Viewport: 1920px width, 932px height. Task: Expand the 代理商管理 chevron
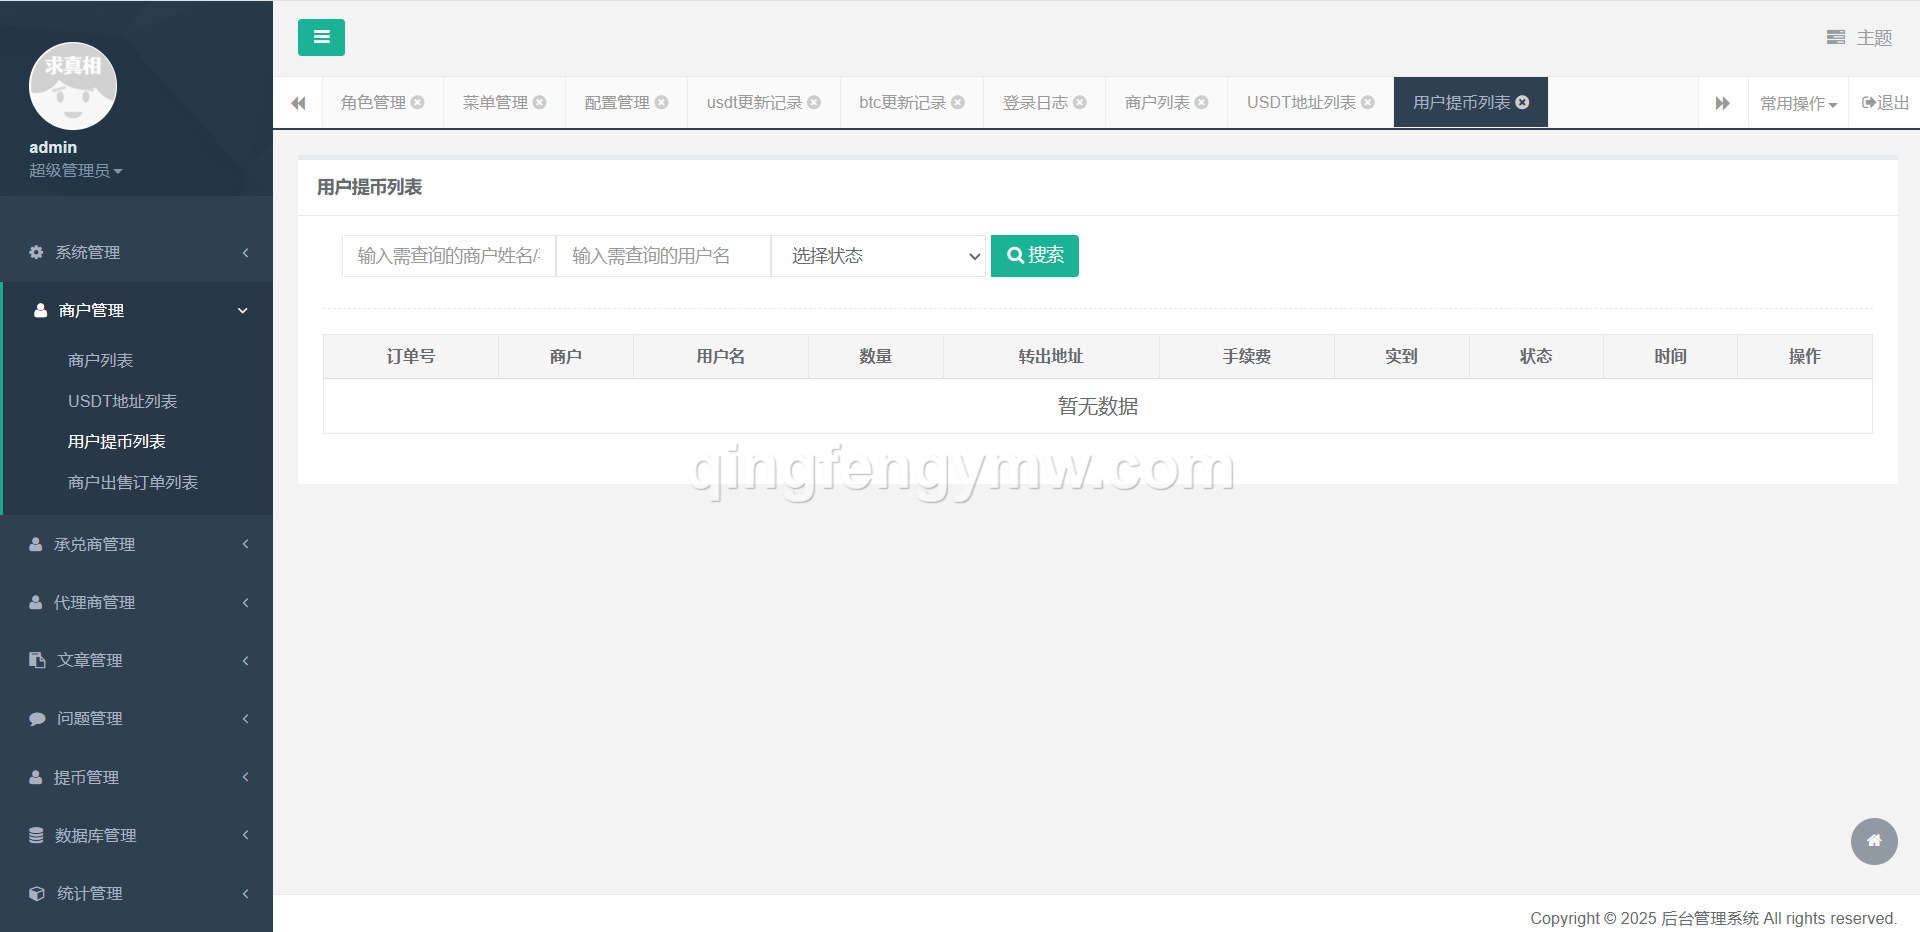[x=245, y=602]
